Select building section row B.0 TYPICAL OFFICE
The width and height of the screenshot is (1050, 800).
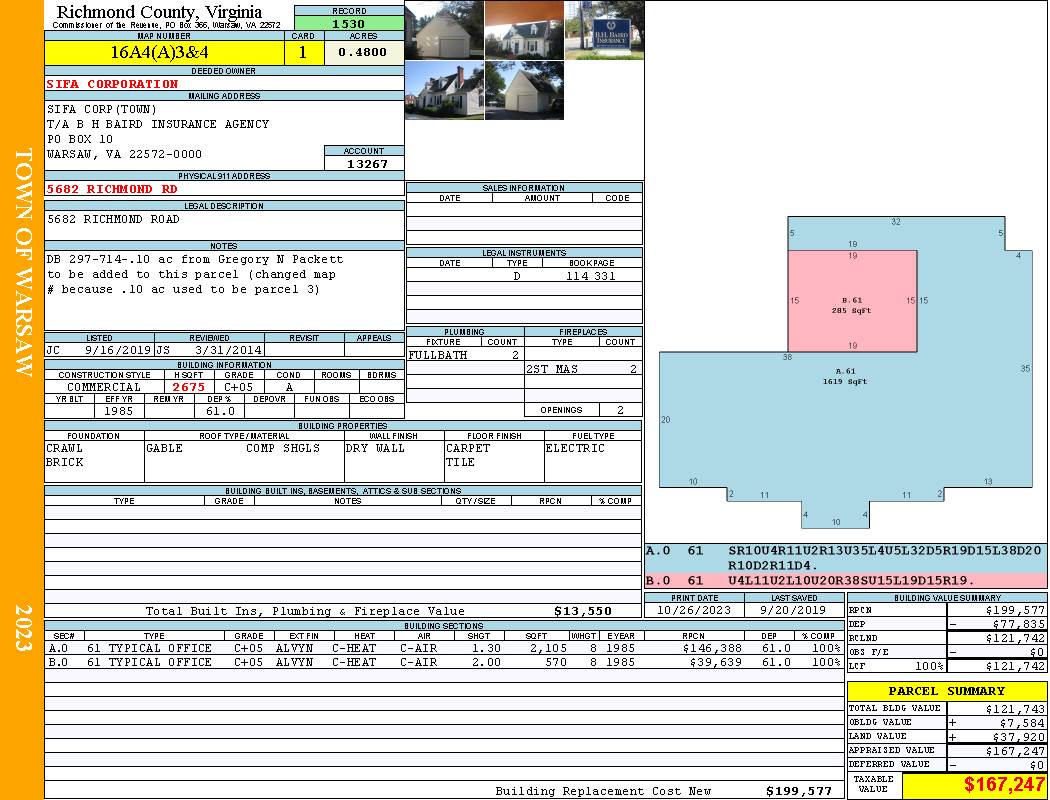click(x=444, y=662)
